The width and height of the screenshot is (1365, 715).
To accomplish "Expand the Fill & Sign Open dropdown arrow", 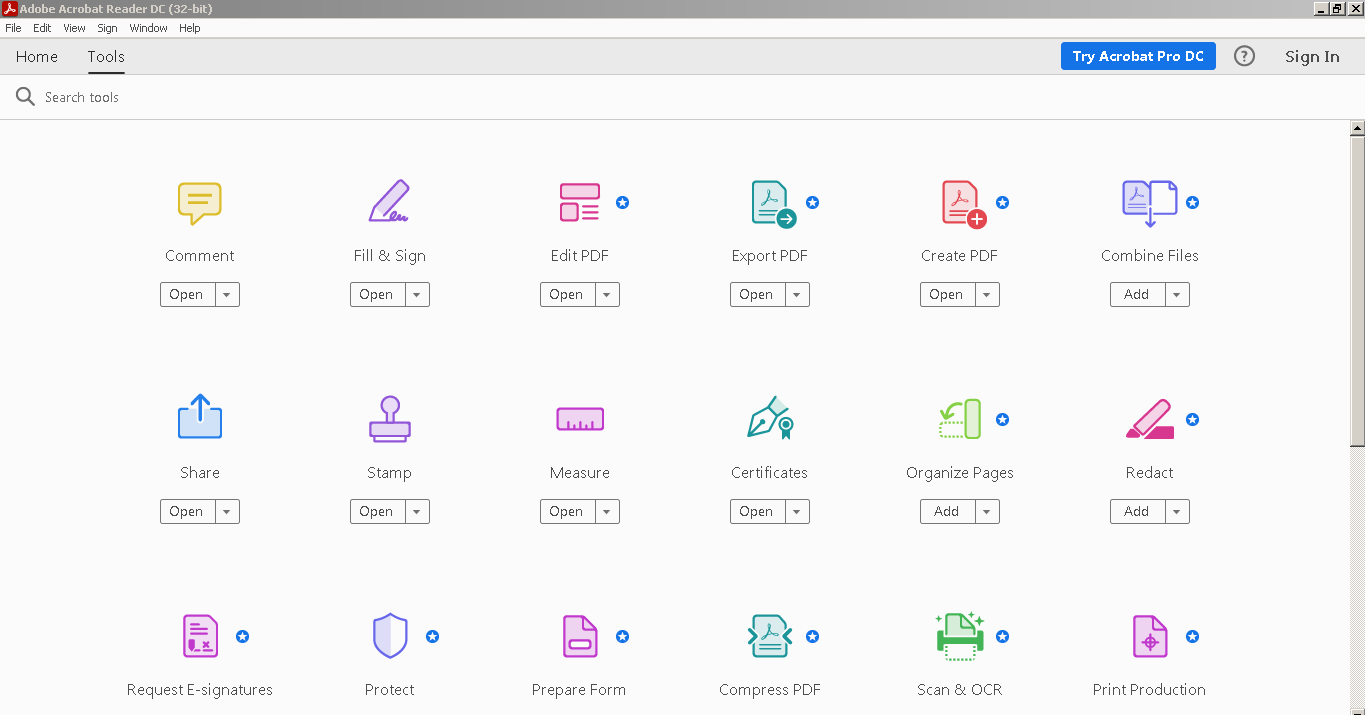I will (417, 294).
